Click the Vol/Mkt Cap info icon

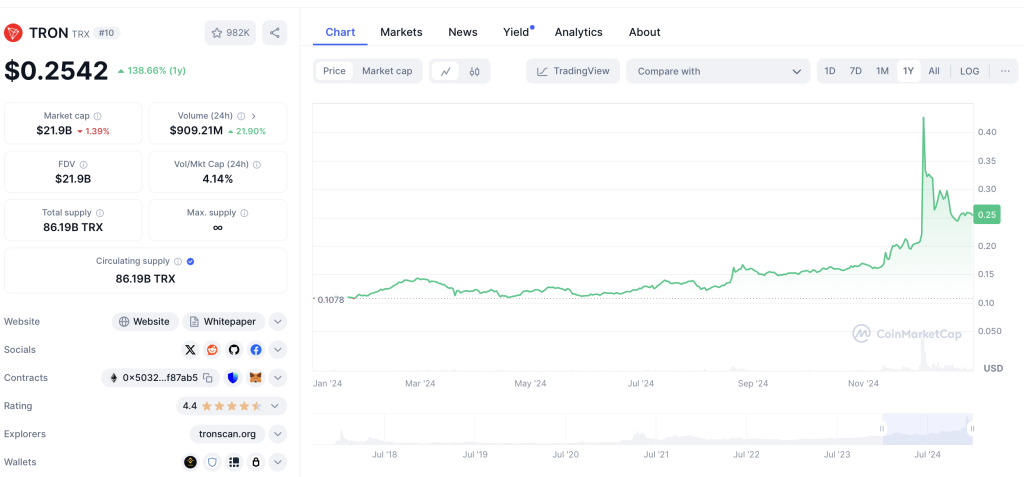pyautogui.click(x=257, y=165)
